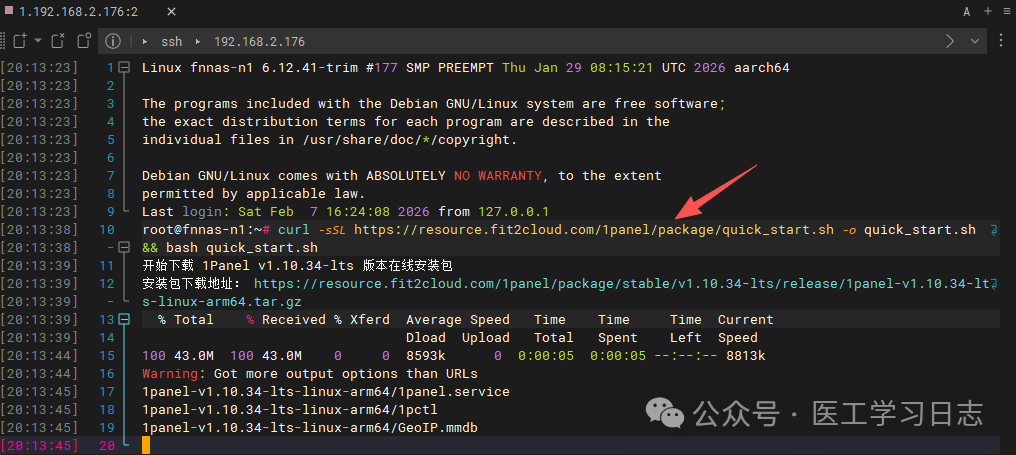
Task: Open the dropdown arrow beside new session icon
Action: [38, 41]
